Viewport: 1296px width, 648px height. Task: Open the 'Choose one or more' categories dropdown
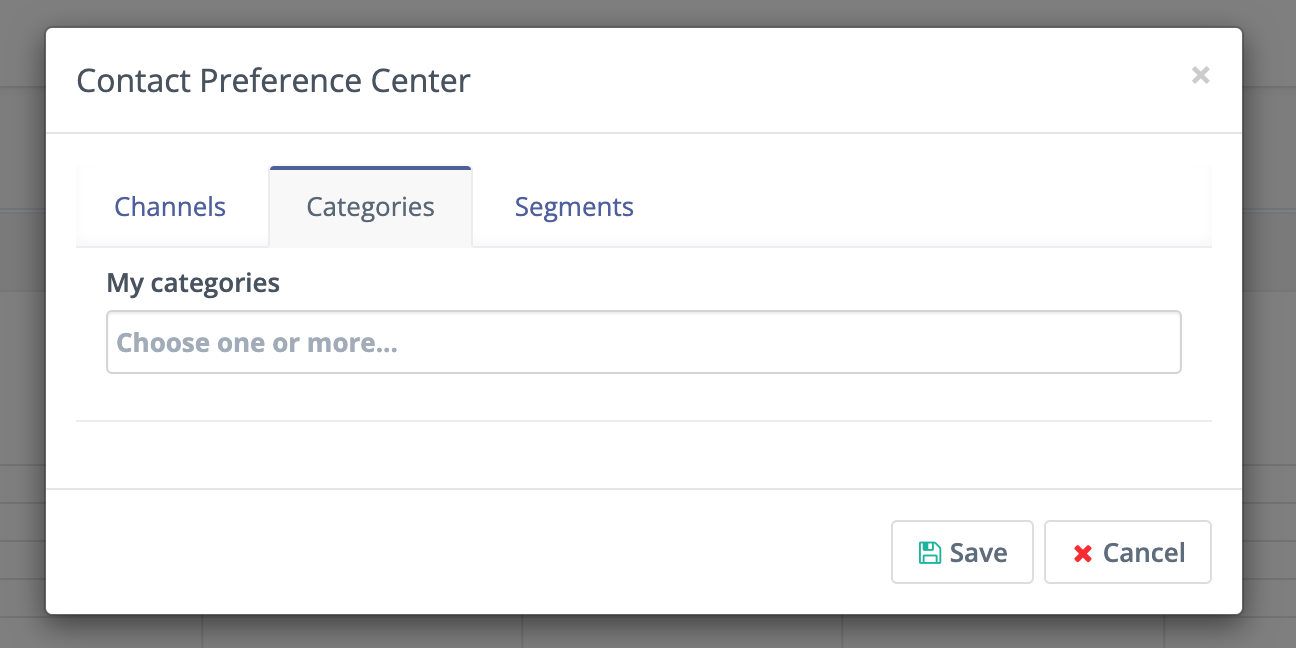click(x=644, y=342)
